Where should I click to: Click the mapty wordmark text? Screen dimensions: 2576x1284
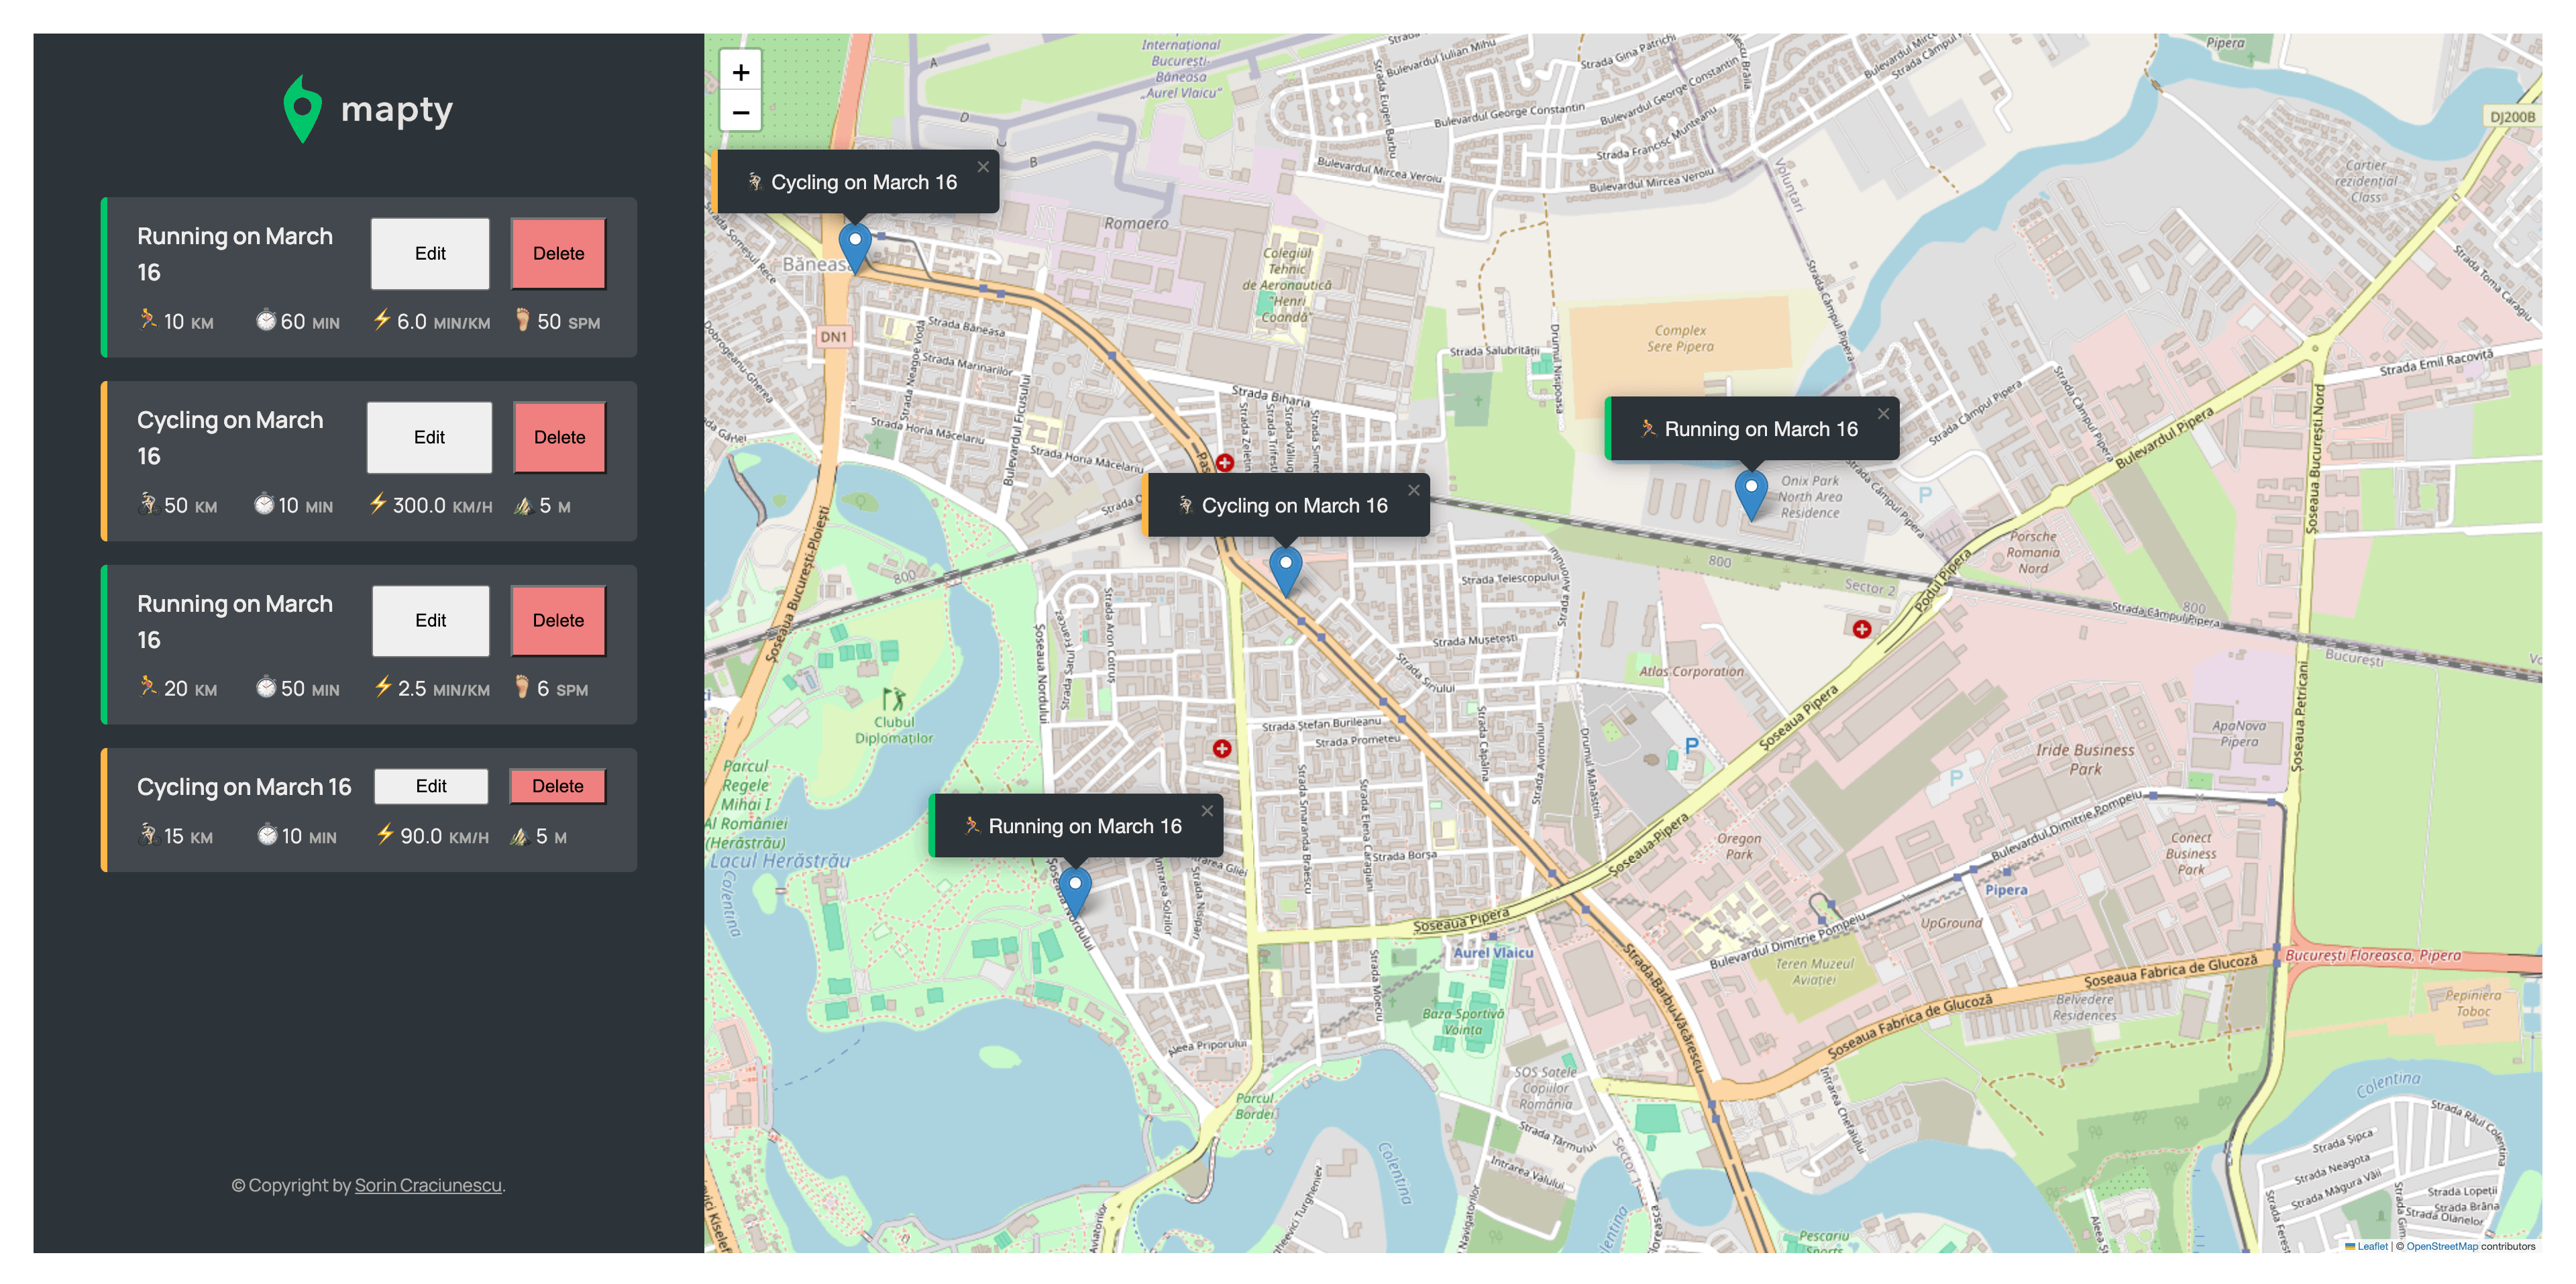coord(397,110)
